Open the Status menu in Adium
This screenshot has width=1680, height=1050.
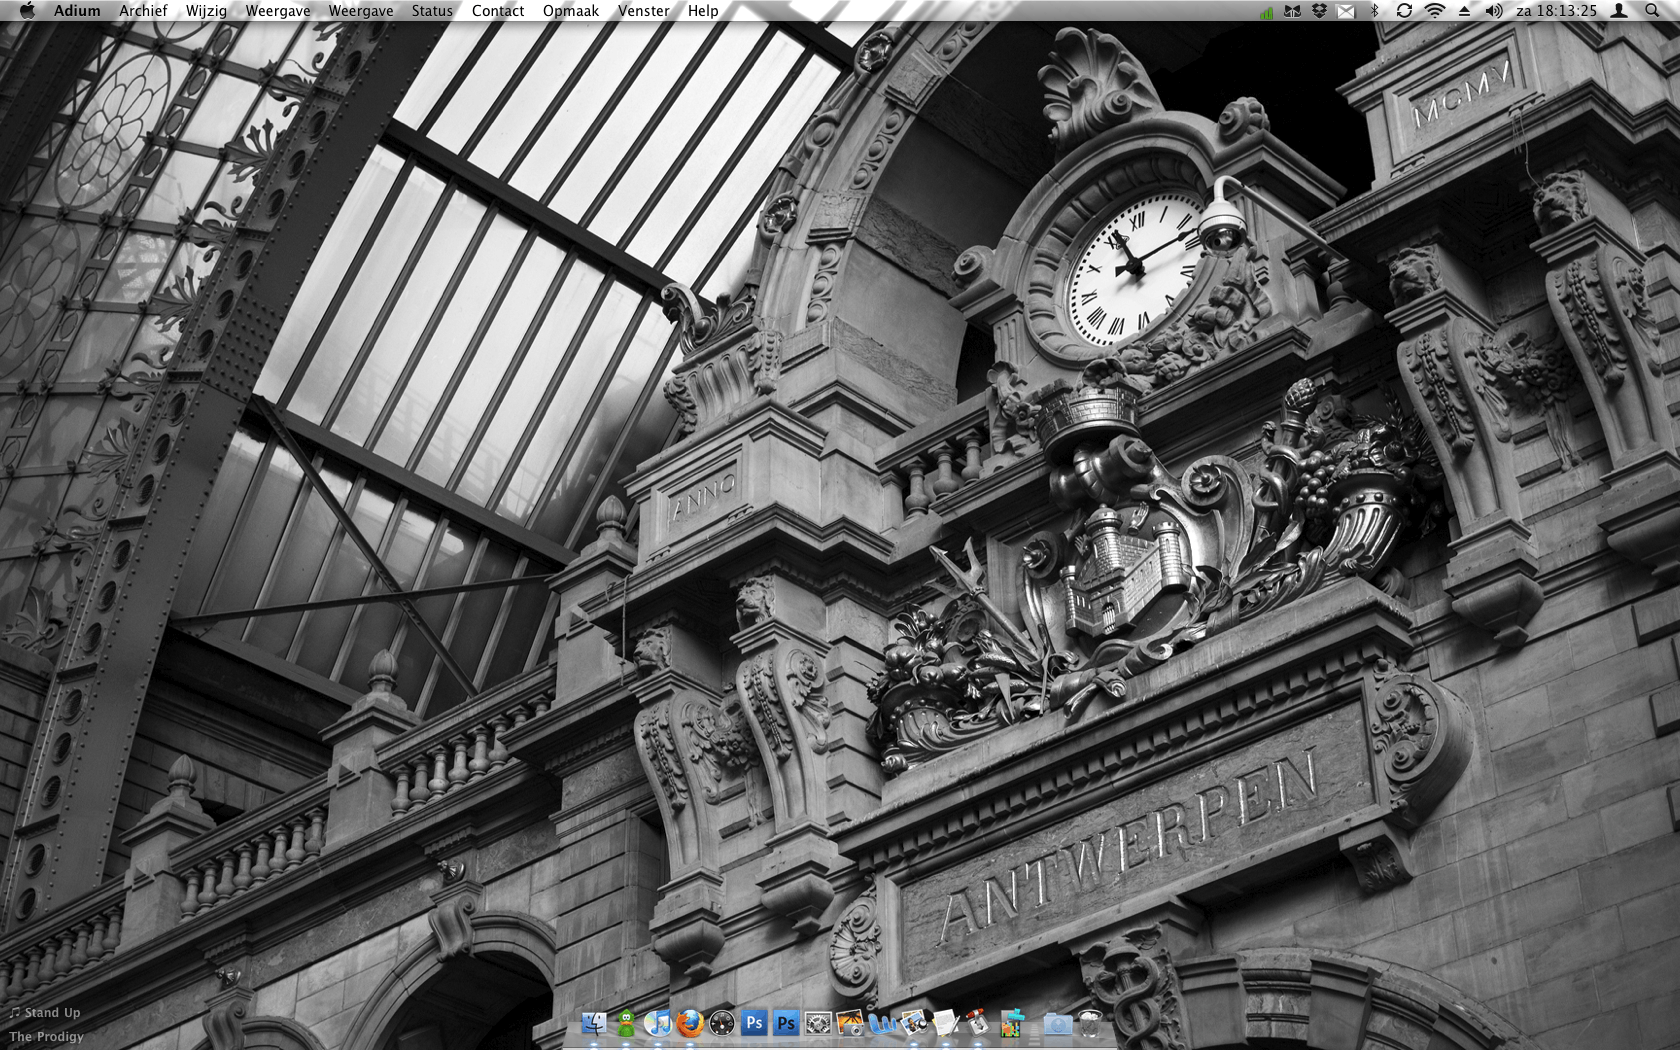coord(432,11)
